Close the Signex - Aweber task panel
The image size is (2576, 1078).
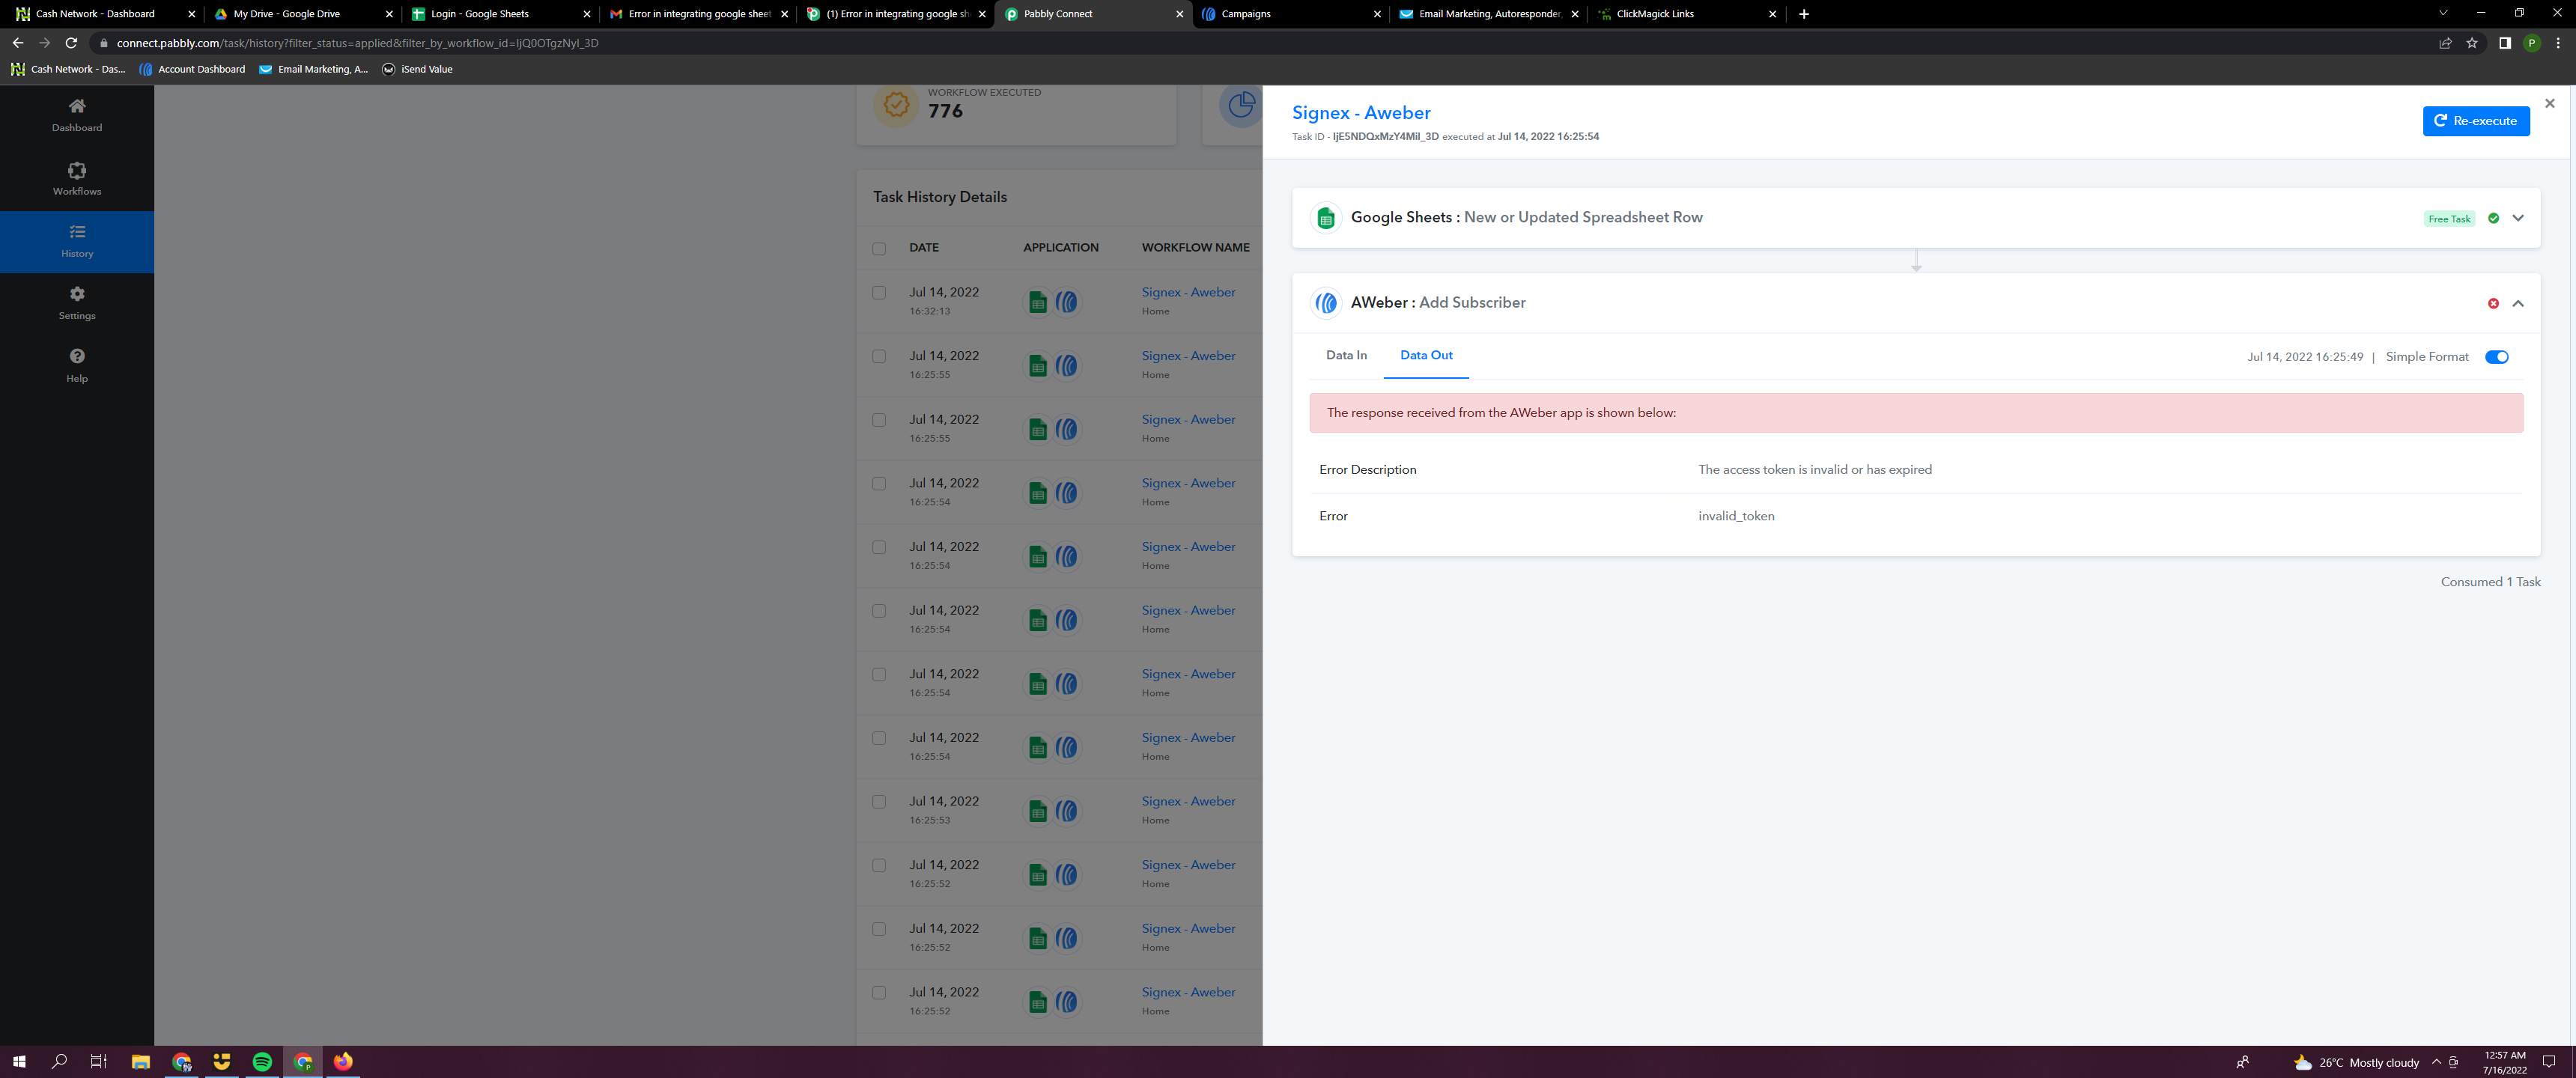(x=2549, y=103)
